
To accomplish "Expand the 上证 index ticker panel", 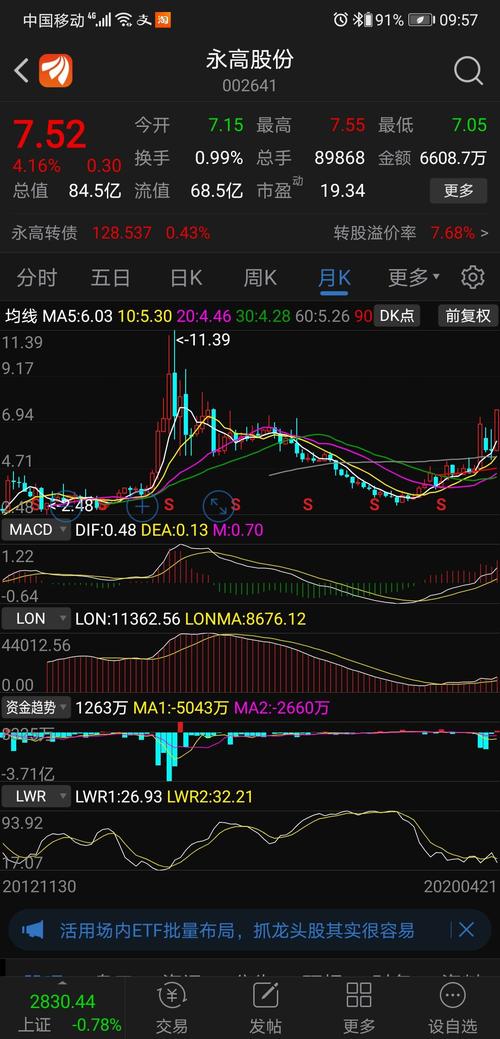I will [63, 1012].
